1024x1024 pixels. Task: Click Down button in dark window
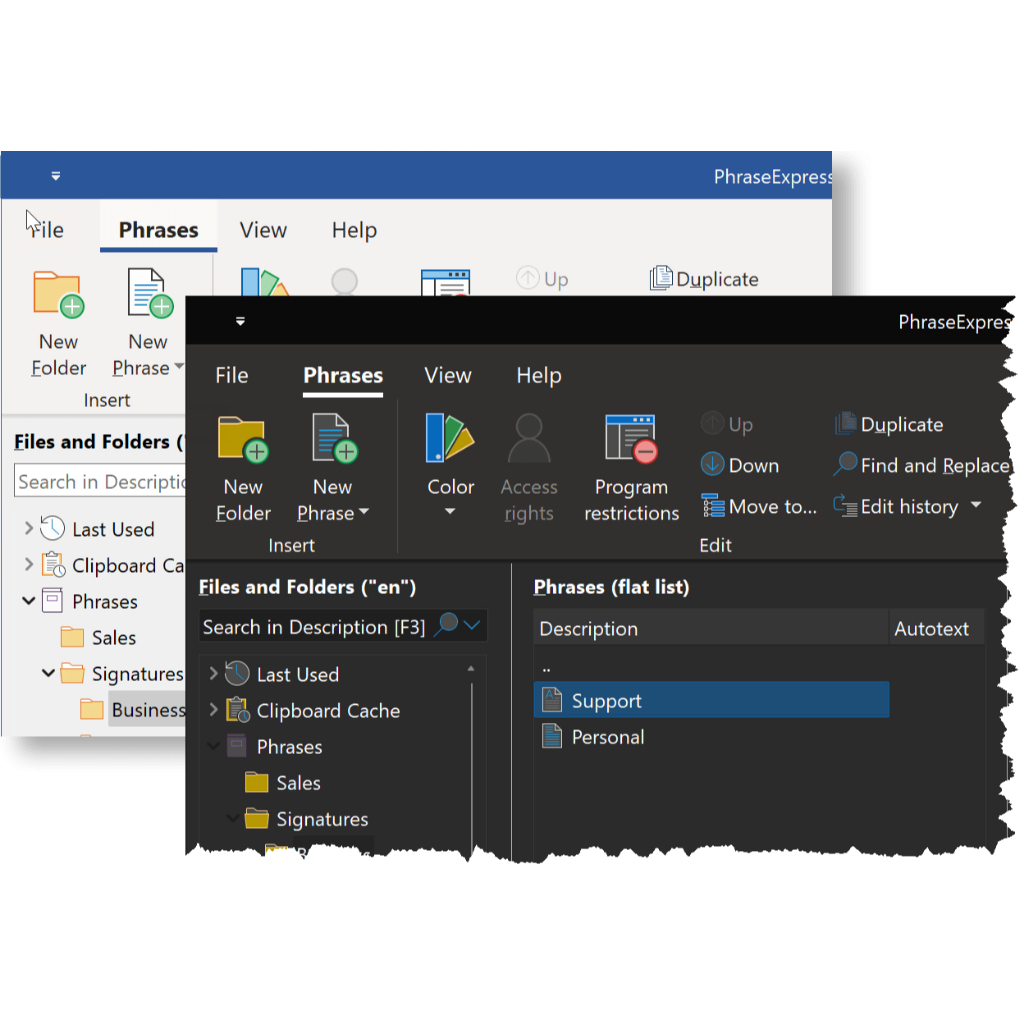[740, 466]
